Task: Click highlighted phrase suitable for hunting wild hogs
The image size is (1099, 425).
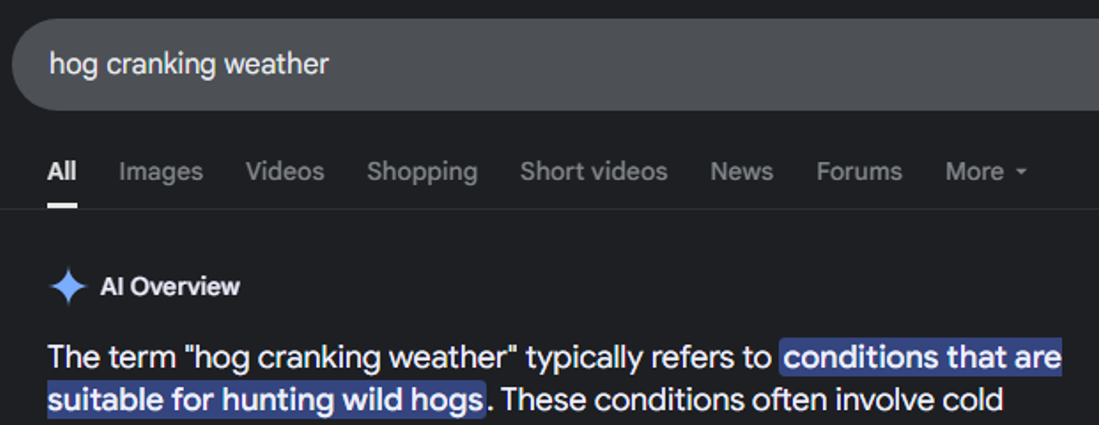Action: tap(266, 400)
